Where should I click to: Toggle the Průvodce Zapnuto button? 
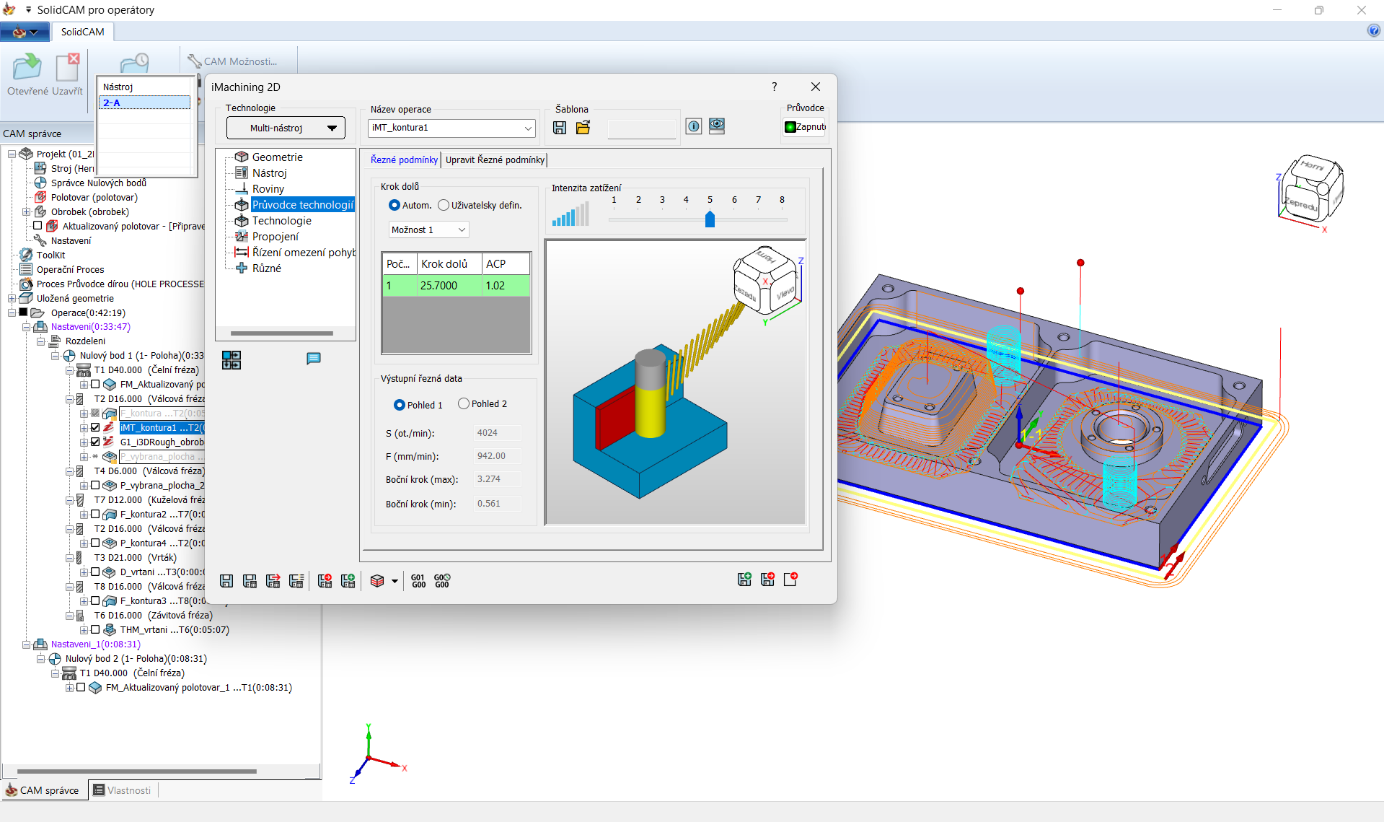[804, 127]
